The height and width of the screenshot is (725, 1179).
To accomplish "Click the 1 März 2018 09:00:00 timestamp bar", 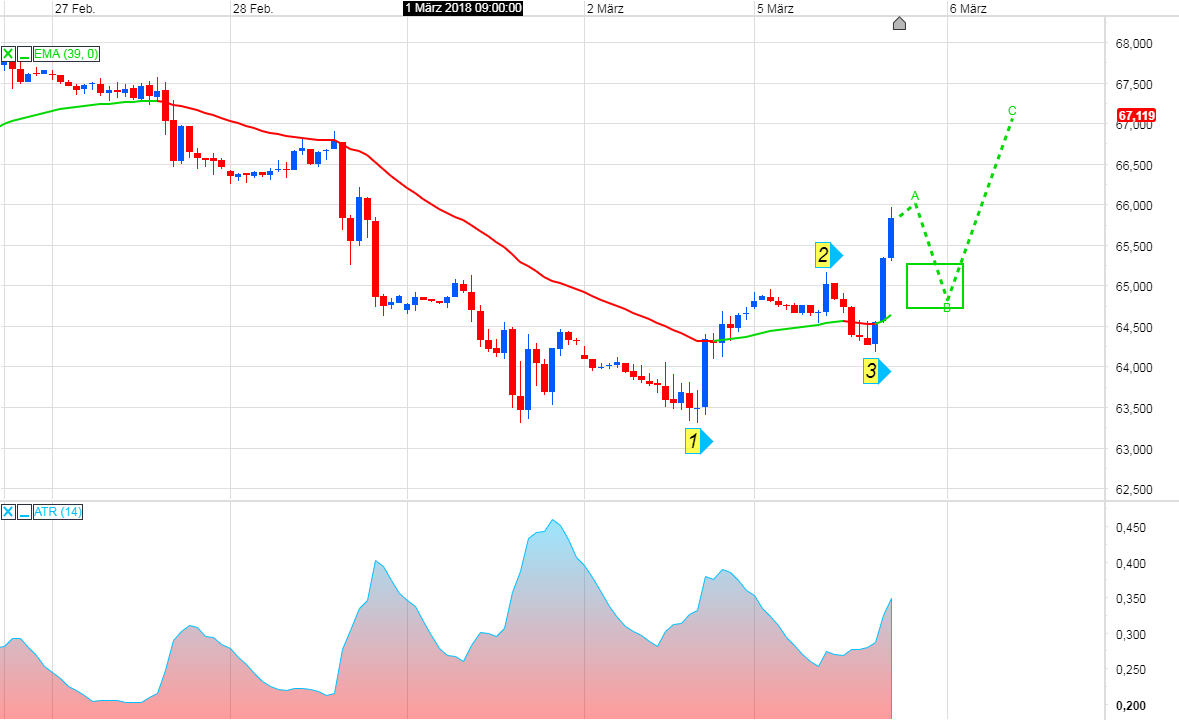I will click(x=462, y=8).
